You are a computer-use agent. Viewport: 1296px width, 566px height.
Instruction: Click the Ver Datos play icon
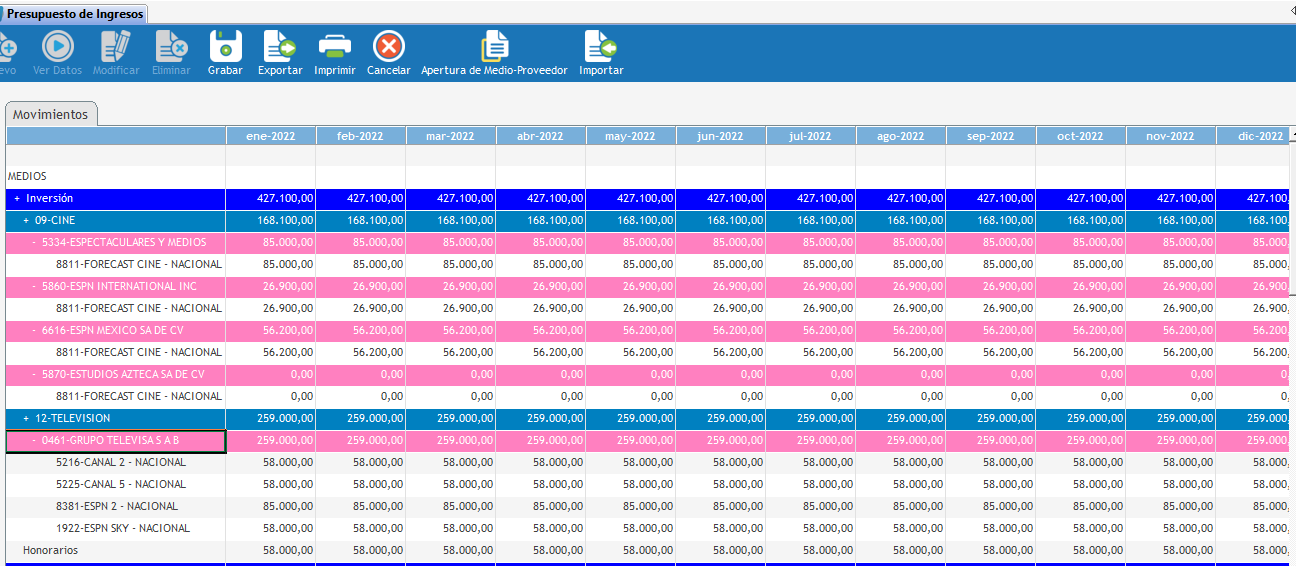point(58,46)
